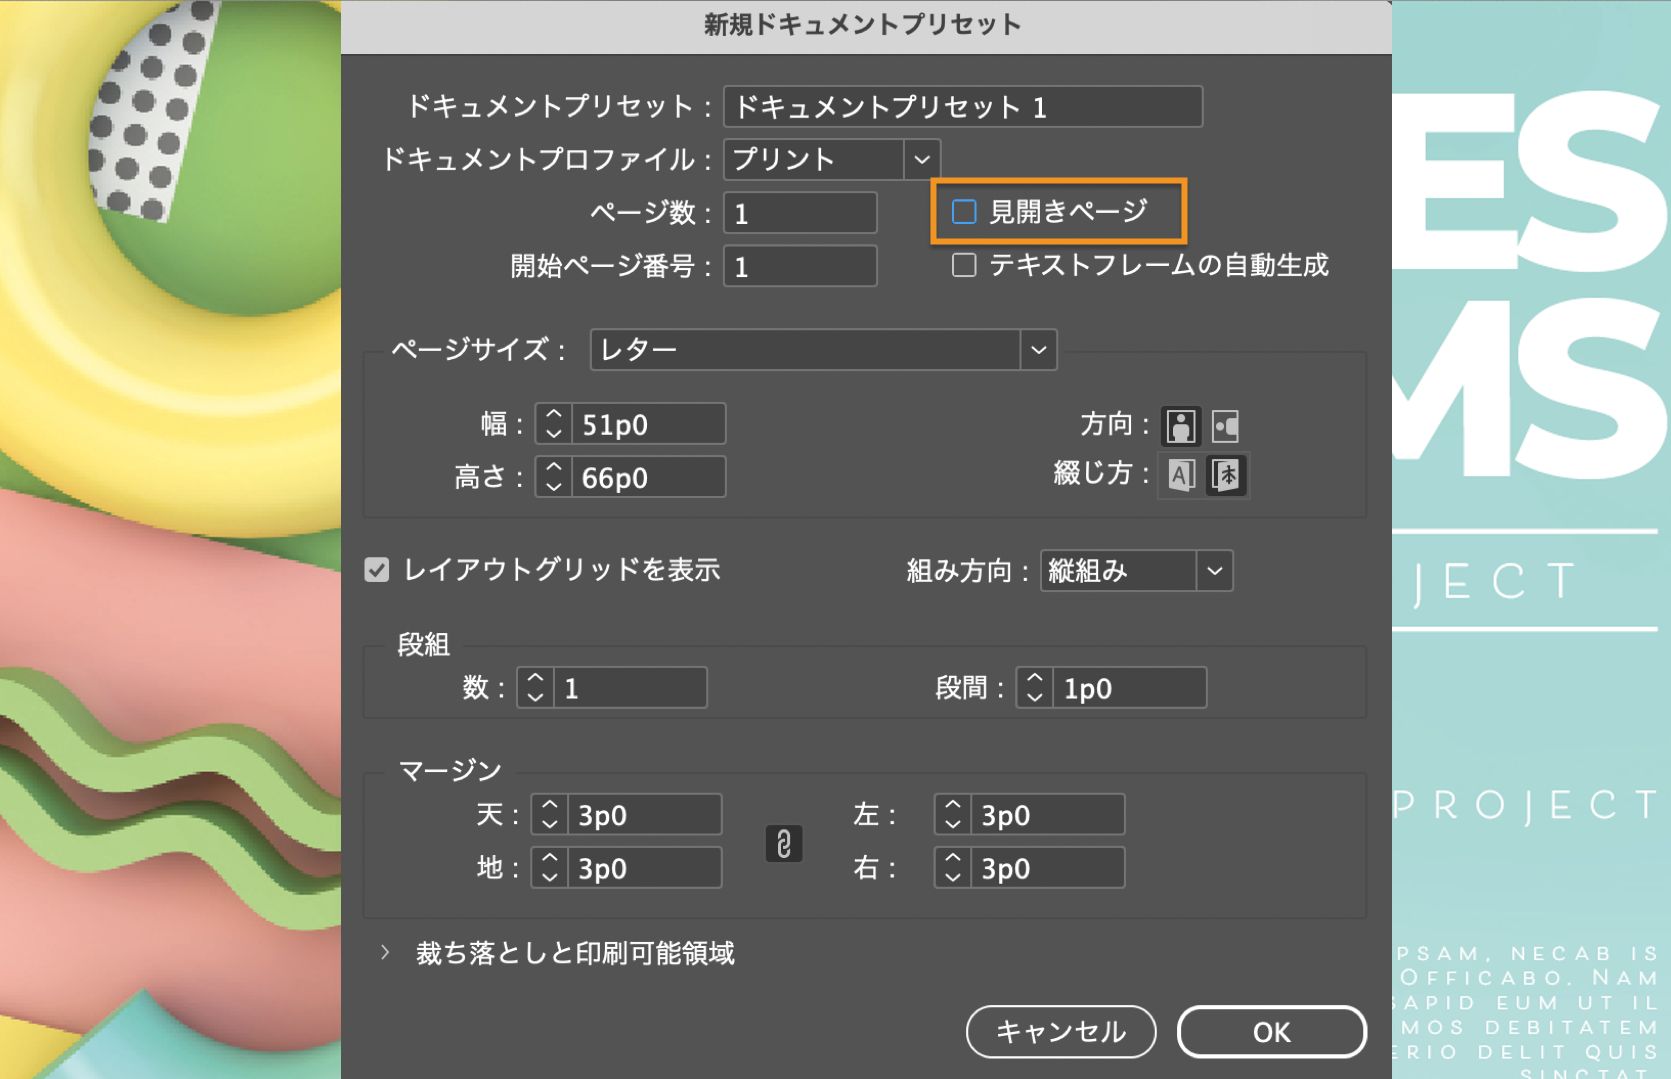Click the OK button
Viewport: 1671px width, 1079px height.
coord(1272,1031)
